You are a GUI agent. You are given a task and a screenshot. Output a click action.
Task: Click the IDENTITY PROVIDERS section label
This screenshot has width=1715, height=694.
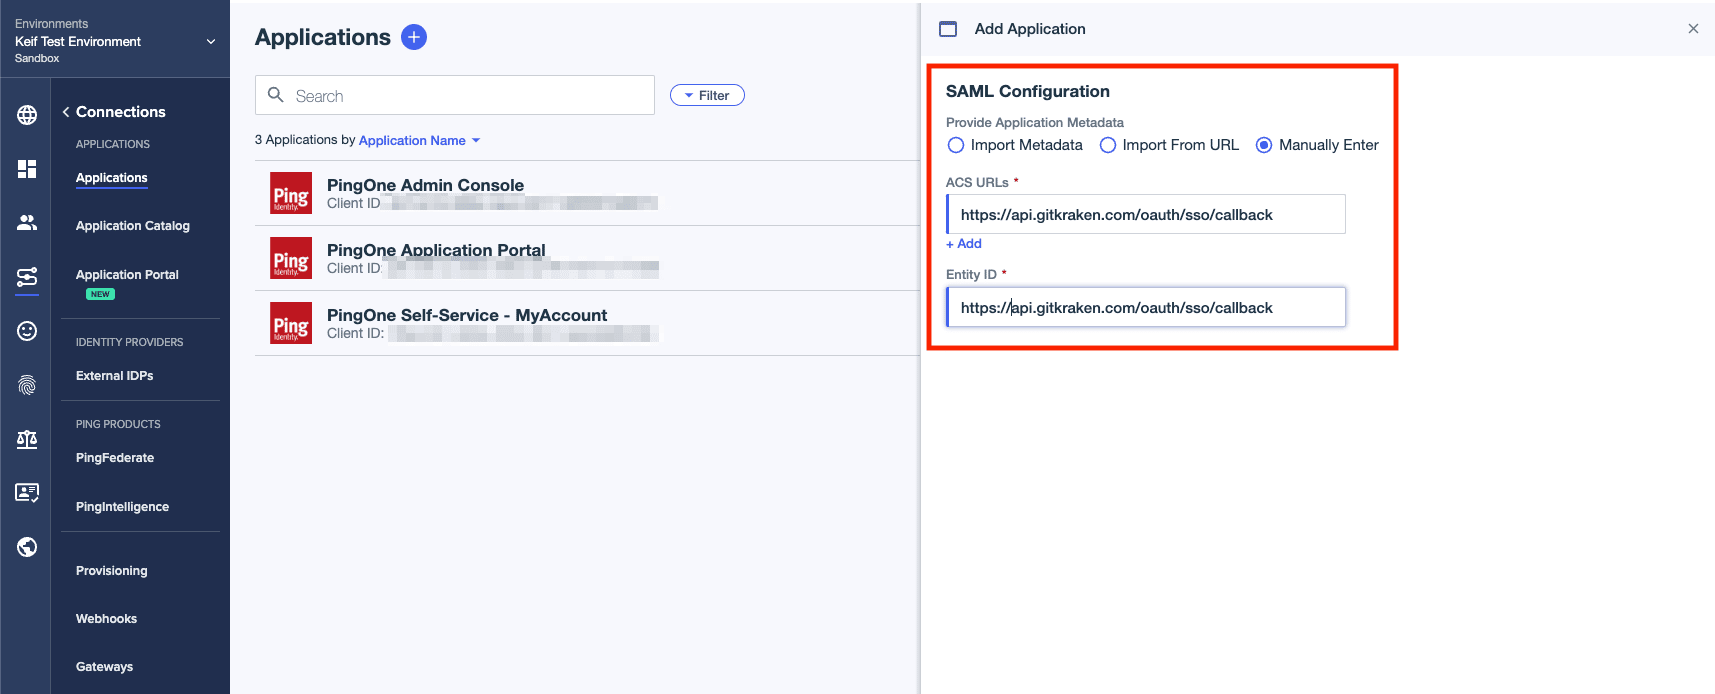pos(130,342)
